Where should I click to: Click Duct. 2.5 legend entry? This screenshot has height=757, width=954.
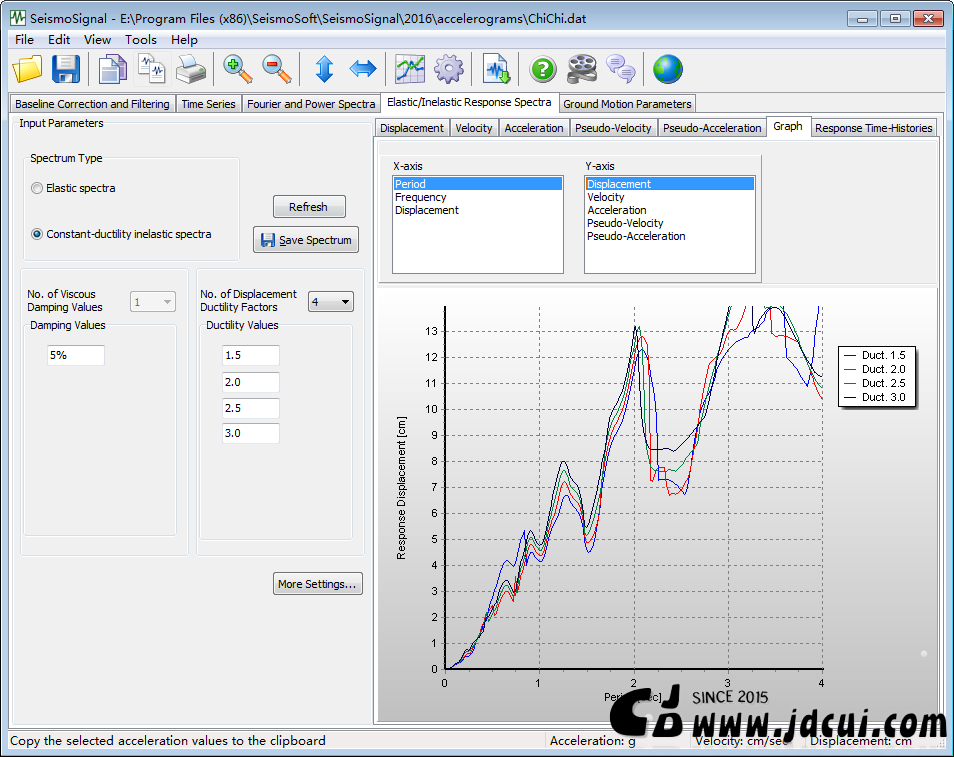point(876,383)
